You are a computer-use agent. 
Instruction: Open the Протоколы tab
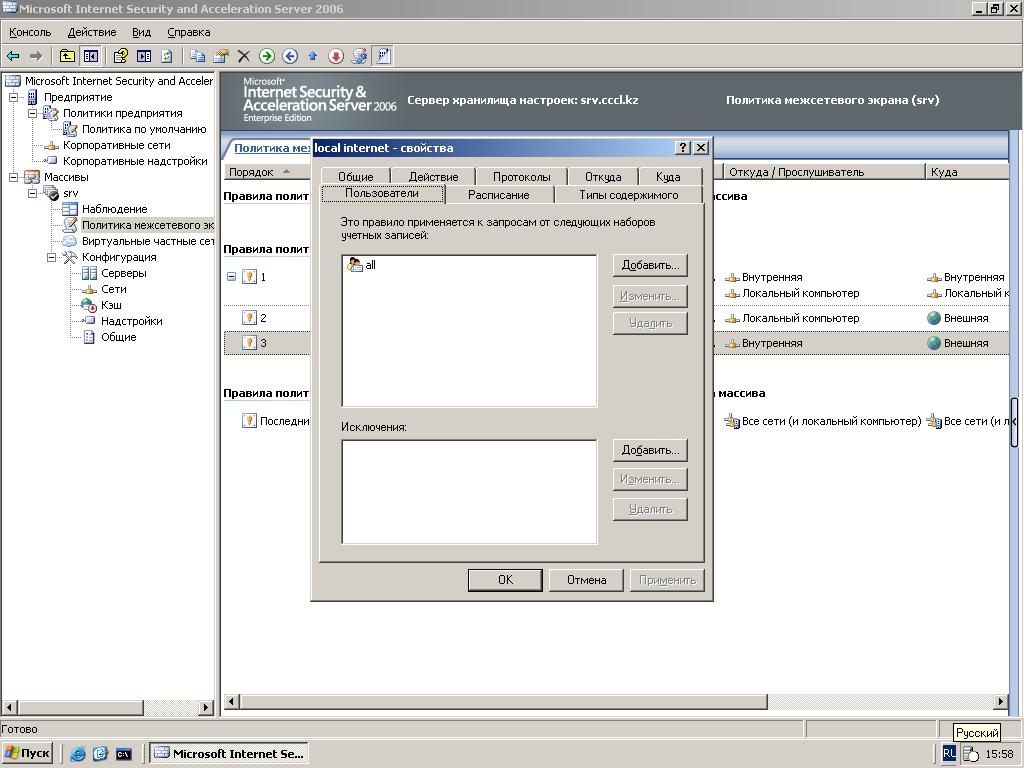(521, 177)
